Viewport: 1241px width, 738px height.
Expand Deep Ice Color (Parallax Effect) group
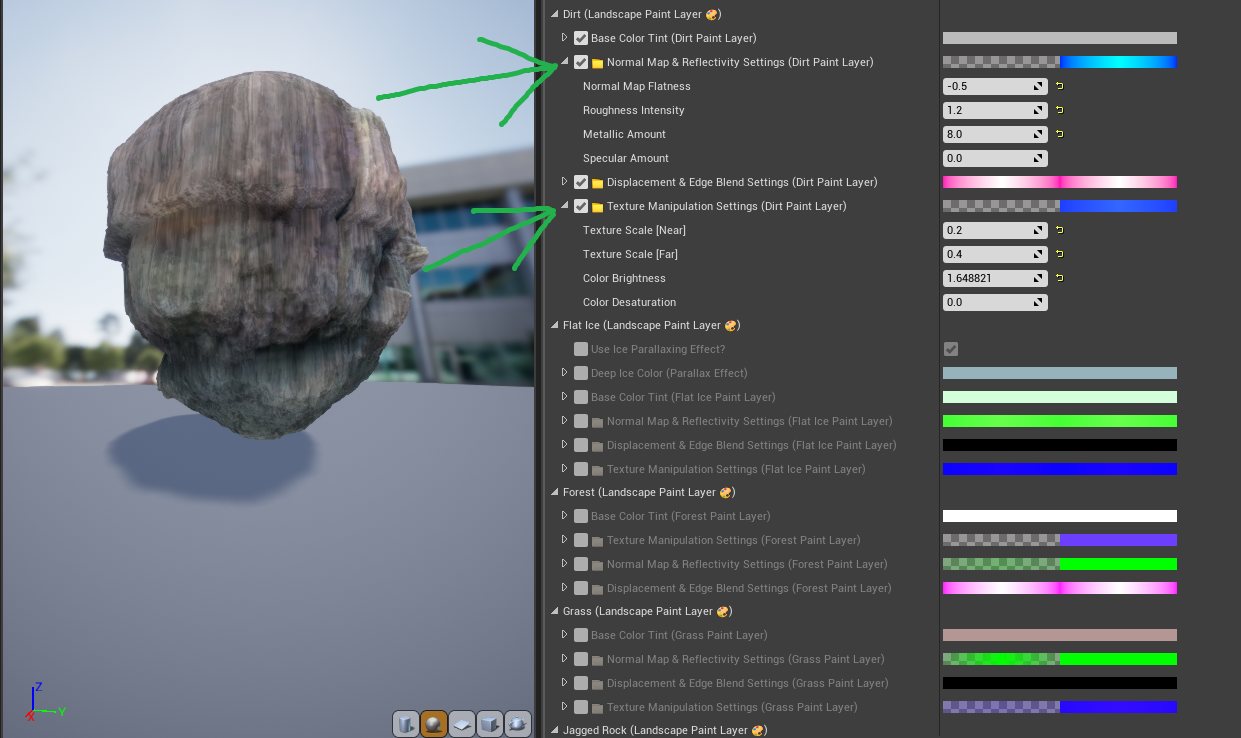pyautogui.click(x=564, y=373)
